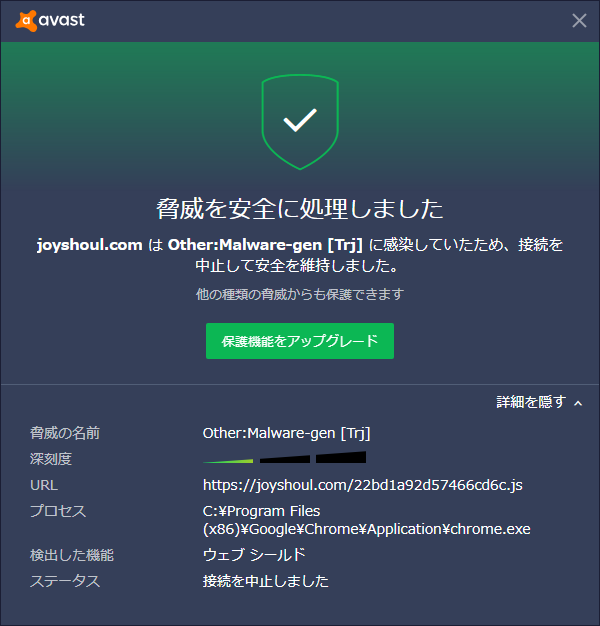Image resolution: width=600 pixels, height=626 pixels.
Task: Click the chrome.exe process path text
Action: [366, 520]
